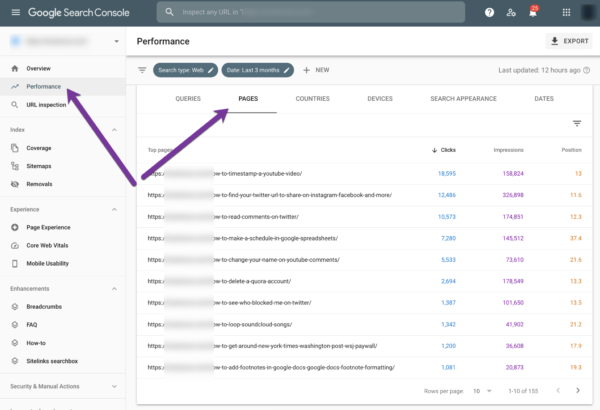Open the Google apps grid icon

(x=566, y=12)
